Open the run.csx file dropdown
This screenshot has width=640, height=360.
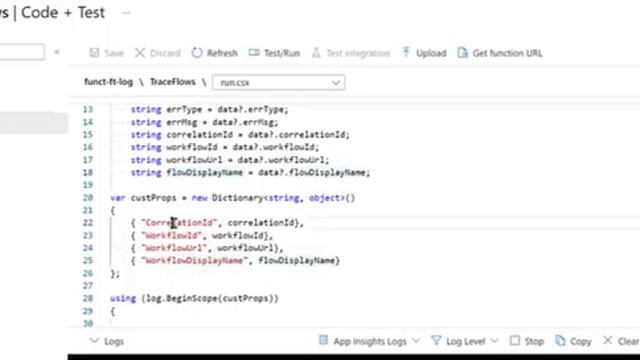(278, 82)
